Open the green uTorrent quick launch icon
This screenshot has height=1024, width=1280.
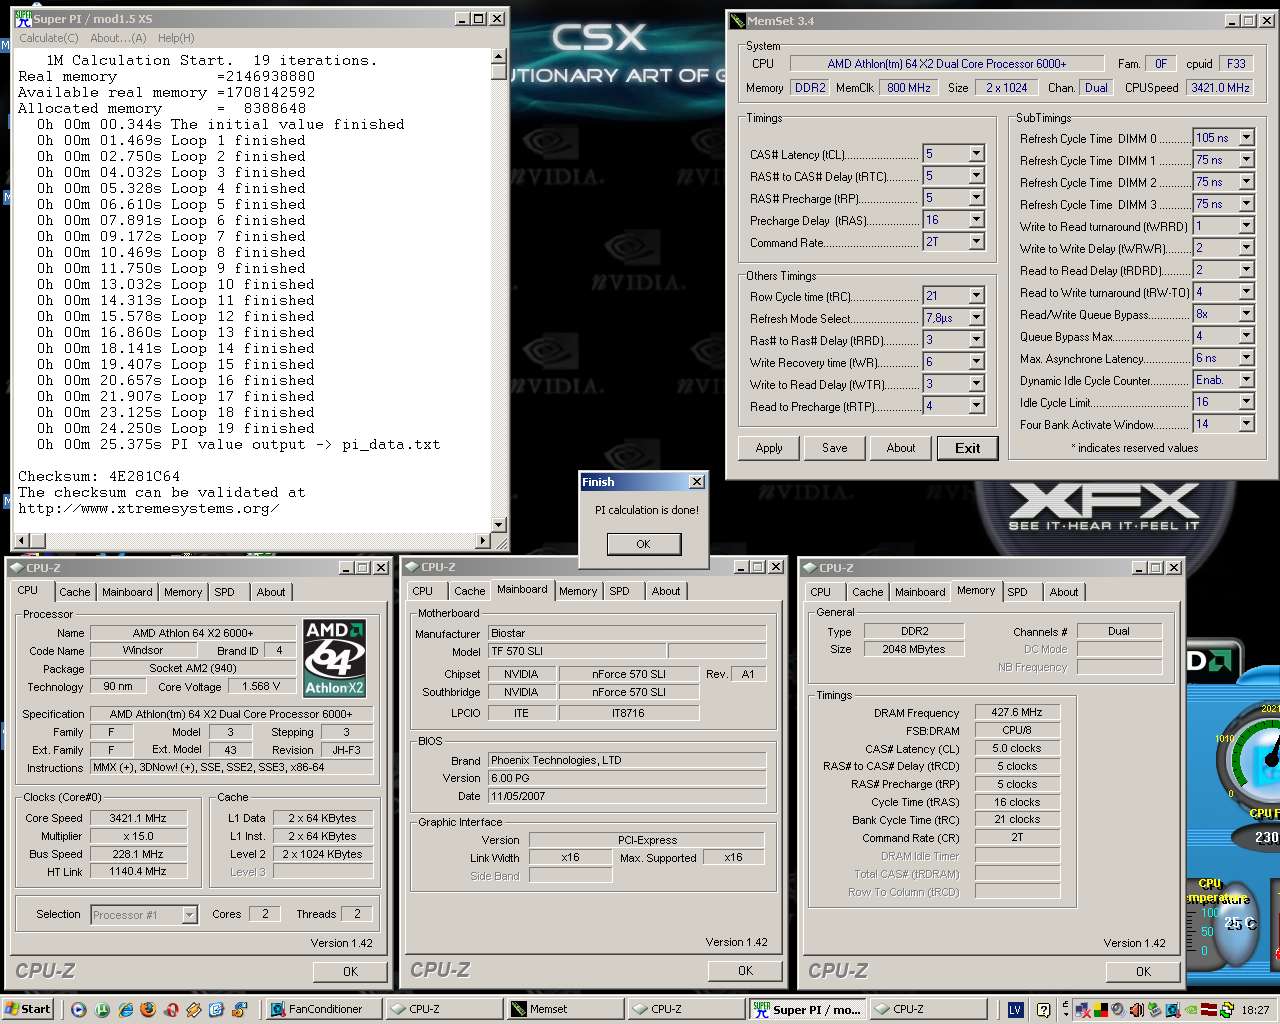coord(102,1009)
